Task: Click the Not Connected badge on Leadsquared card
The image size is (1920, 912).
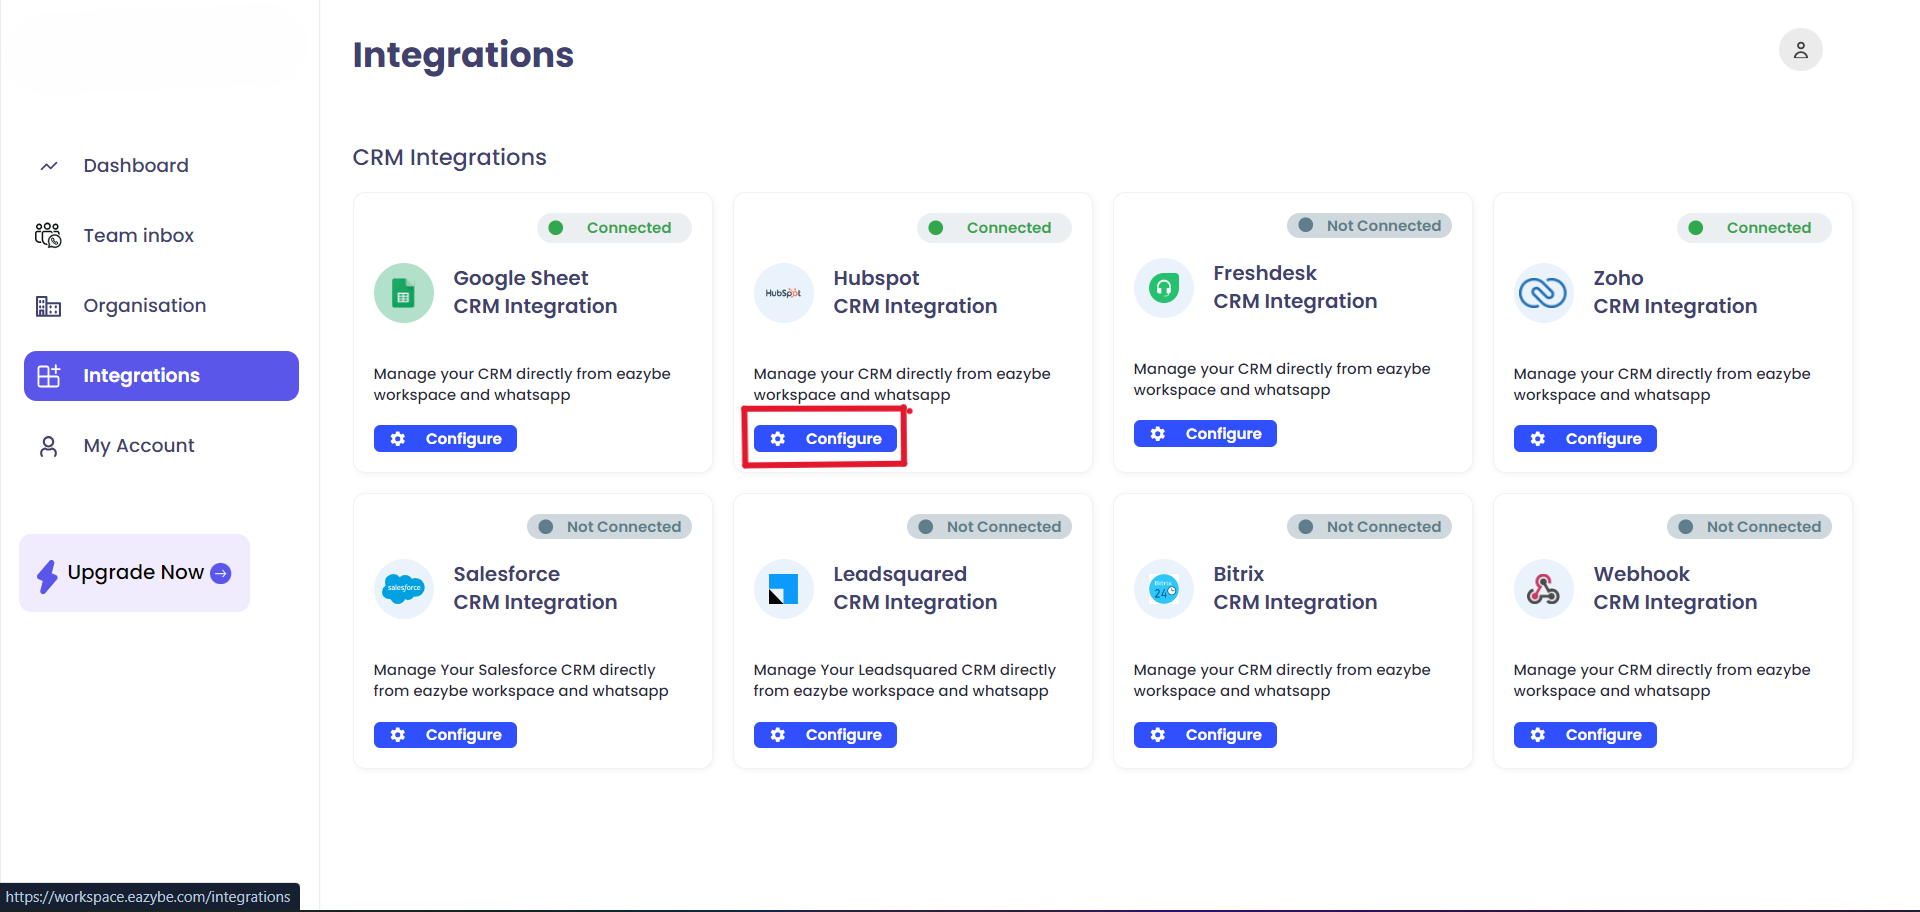Action: [x=989, y=527]
